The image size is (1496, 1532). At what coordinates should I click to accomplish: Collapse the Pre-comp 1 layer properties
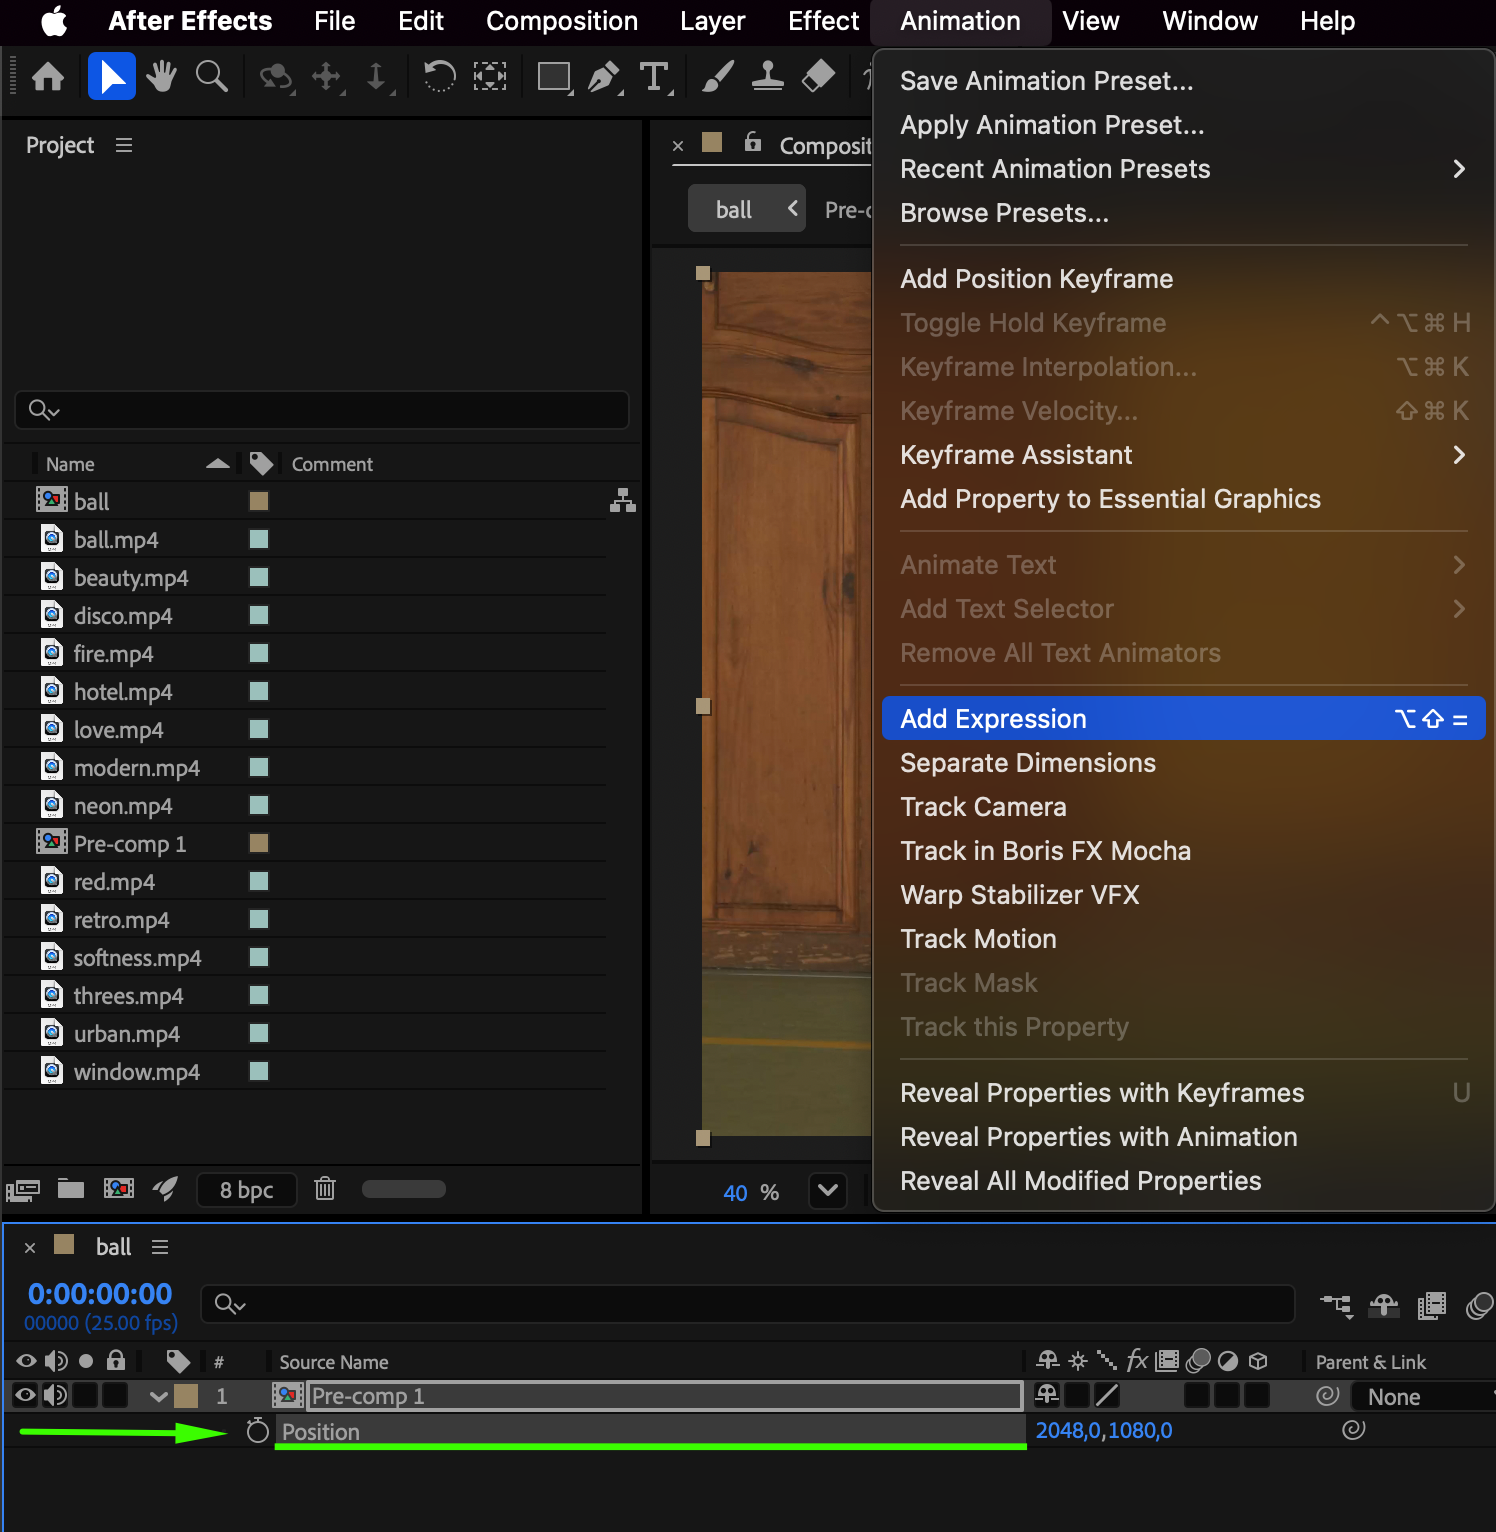158,1396
